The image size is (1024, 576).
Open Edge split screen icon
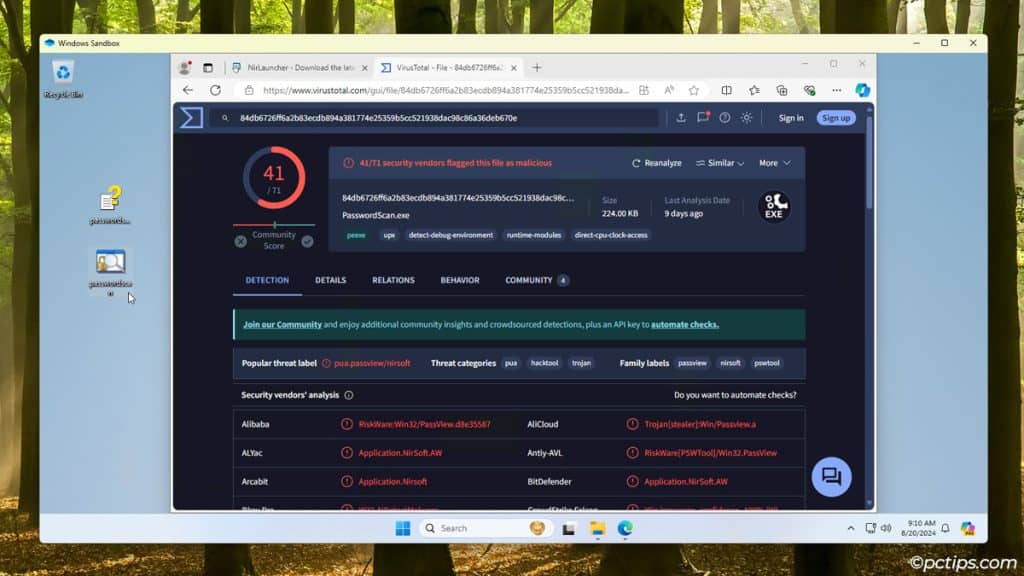point(726,89)
